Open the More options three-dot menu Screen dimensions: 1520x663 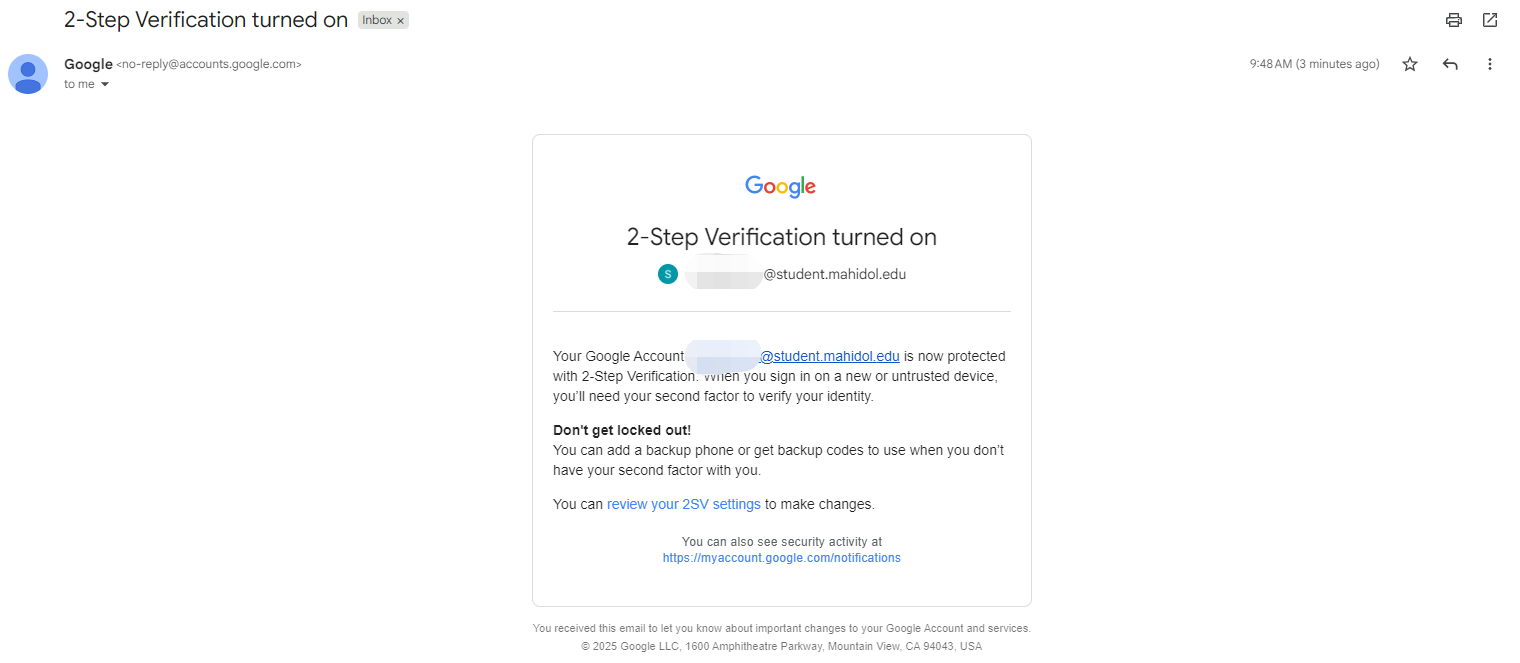[x=1490, y=64]
